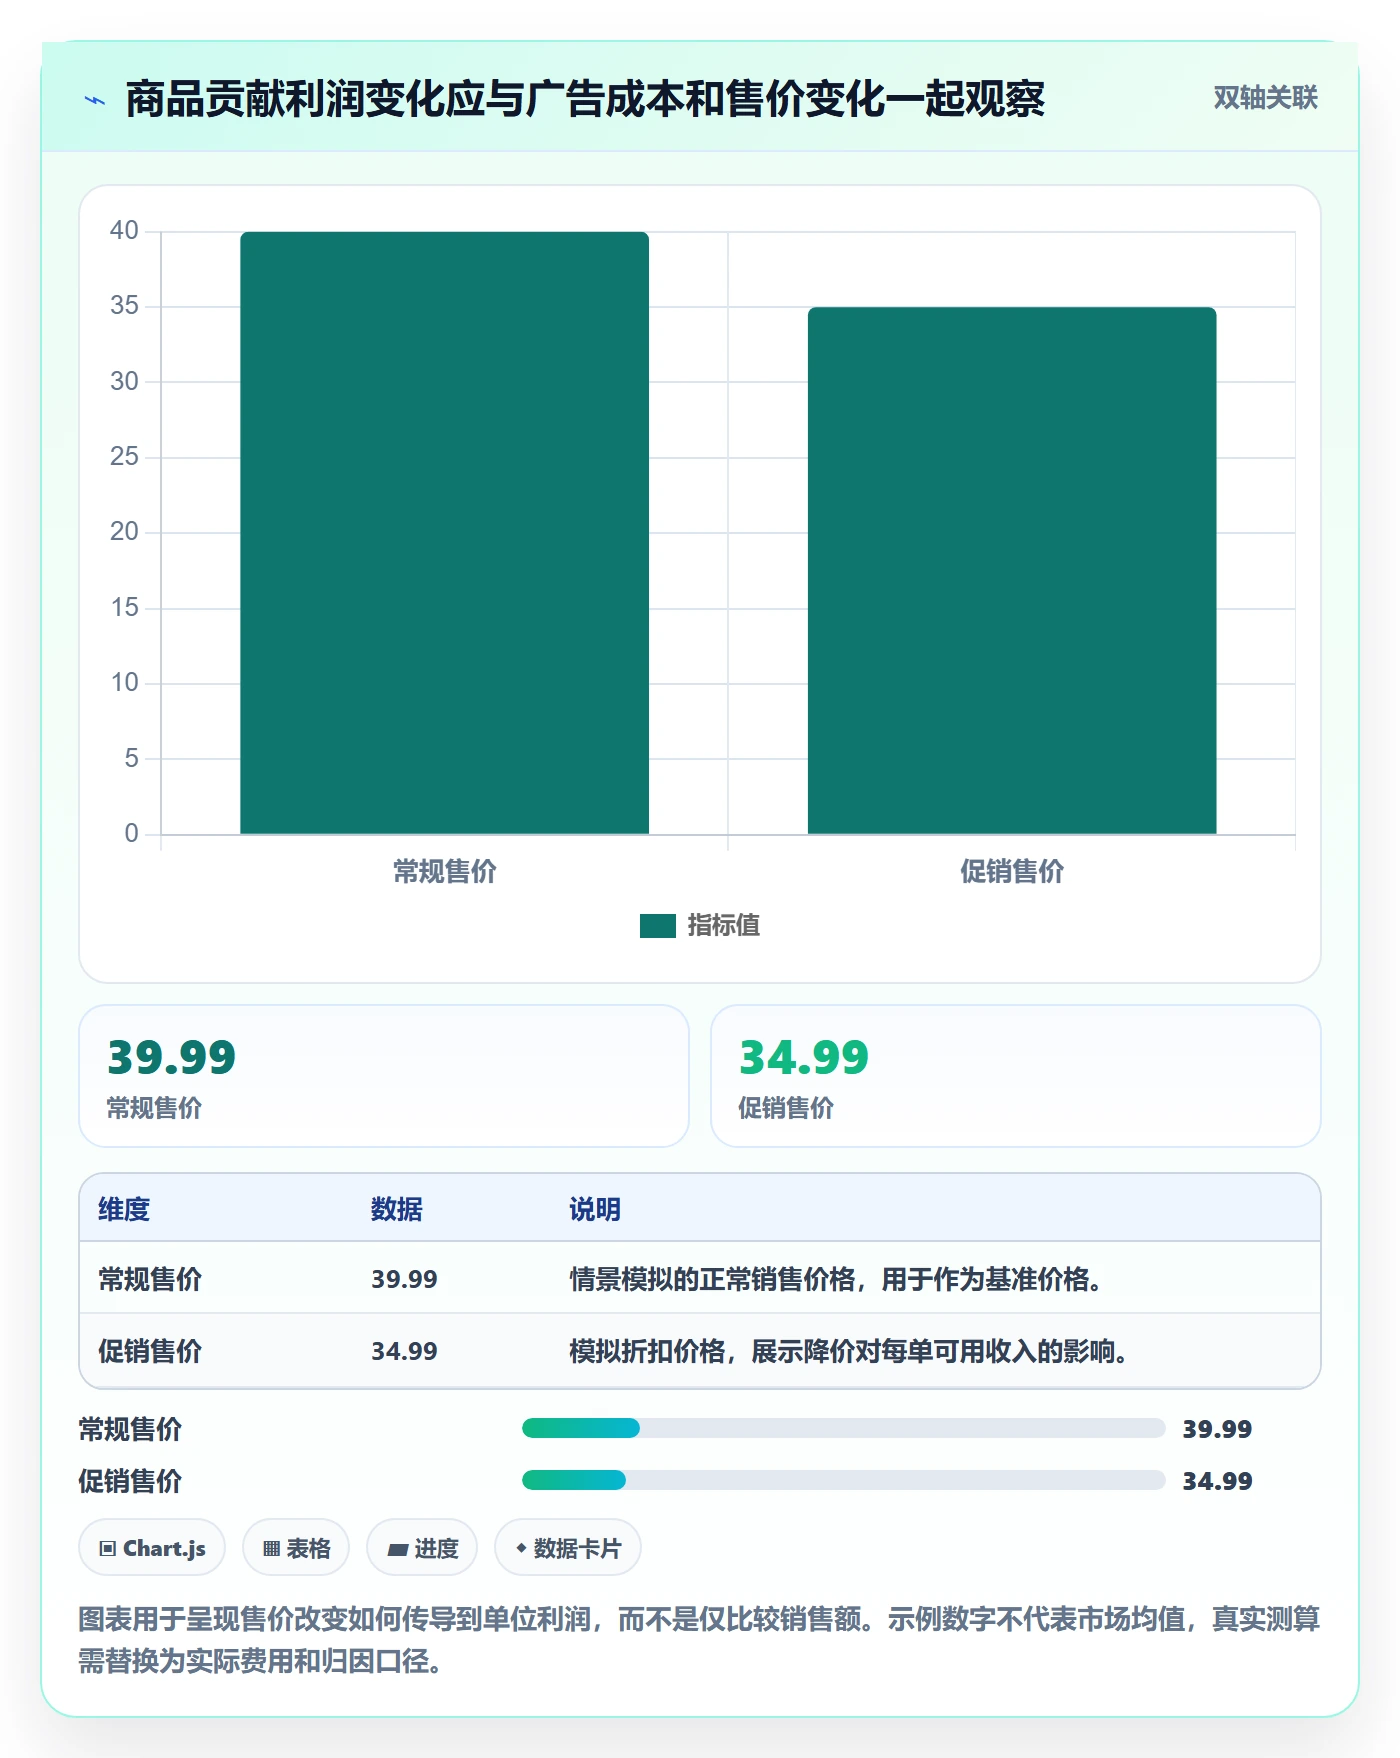
Task: Click the 进度 chip
Action: [x=422, y=1548]
